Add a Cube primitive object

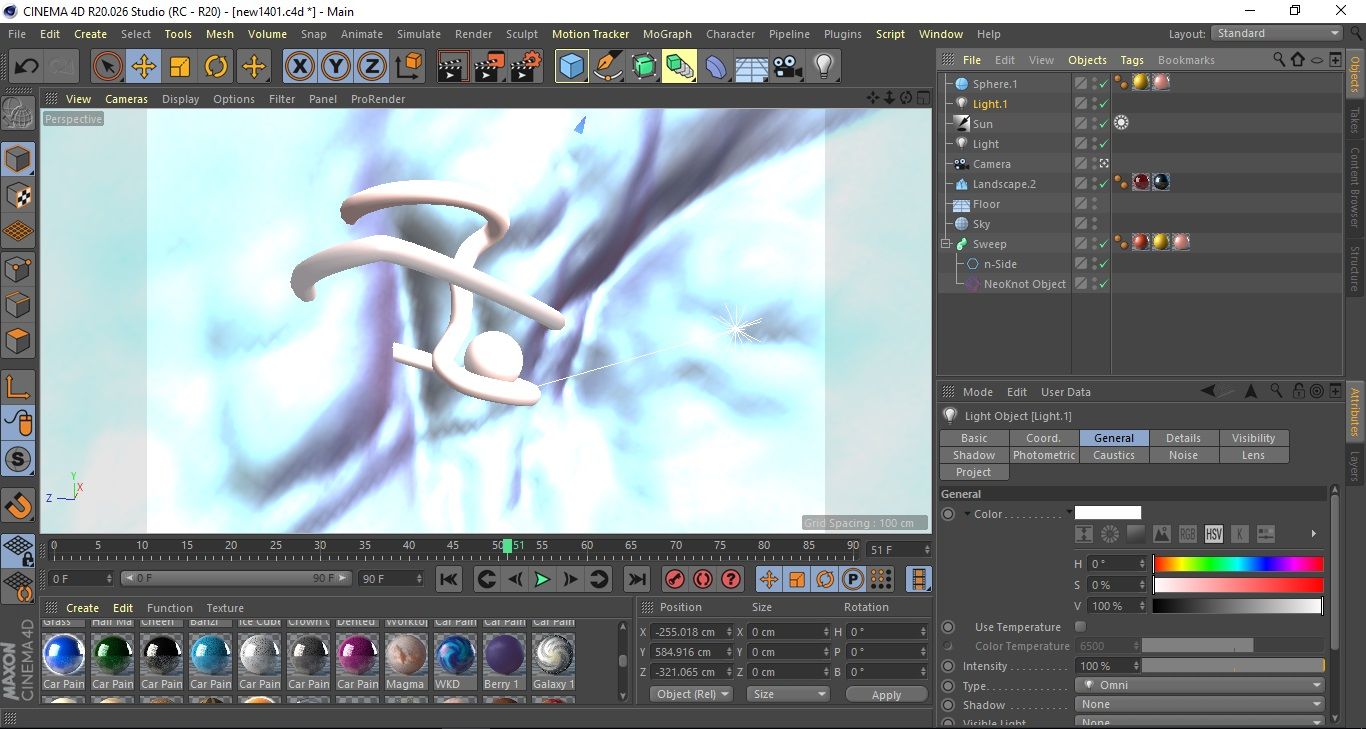572,67
